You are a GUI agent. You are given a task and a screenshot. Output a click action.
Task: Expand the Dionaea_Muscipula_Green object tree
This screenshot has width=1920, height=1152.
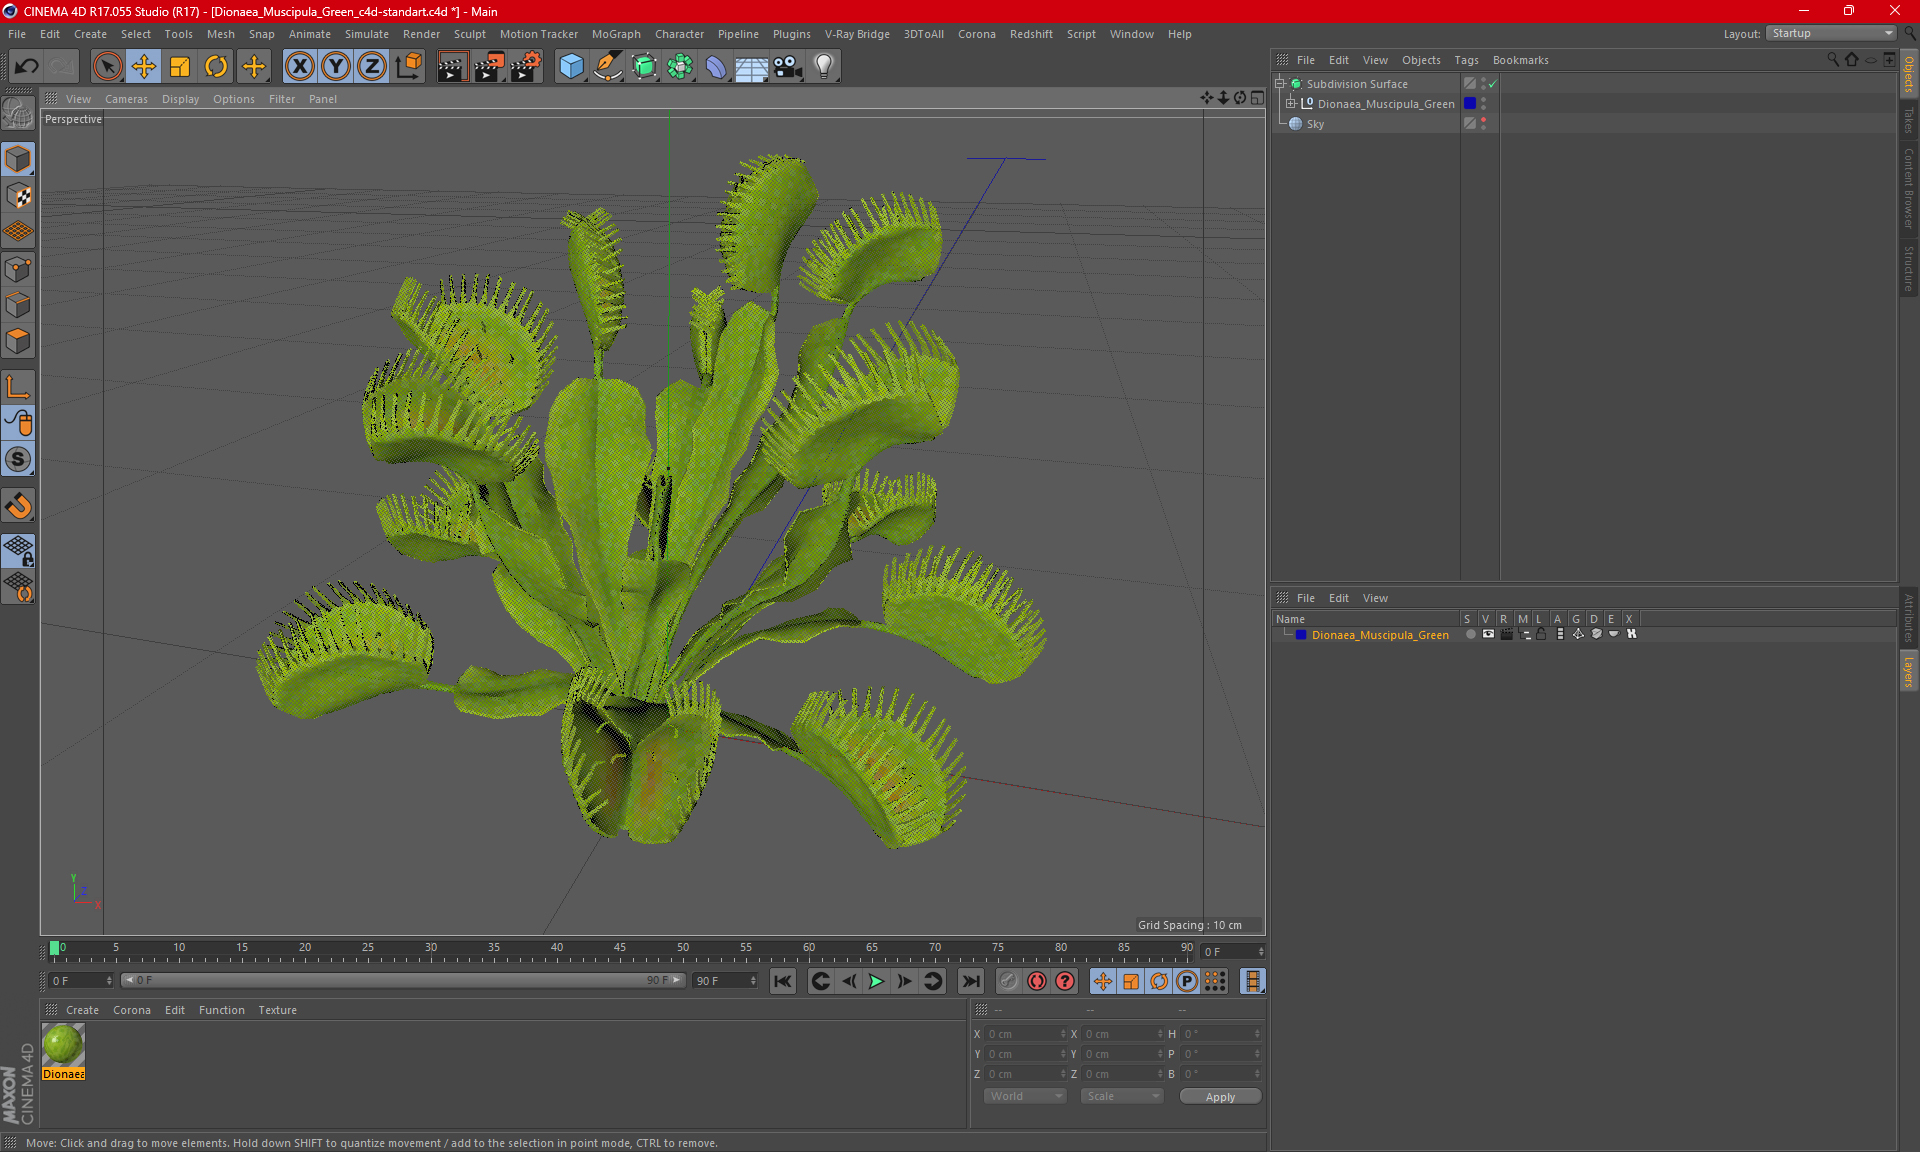click(x=1291, y=103)
